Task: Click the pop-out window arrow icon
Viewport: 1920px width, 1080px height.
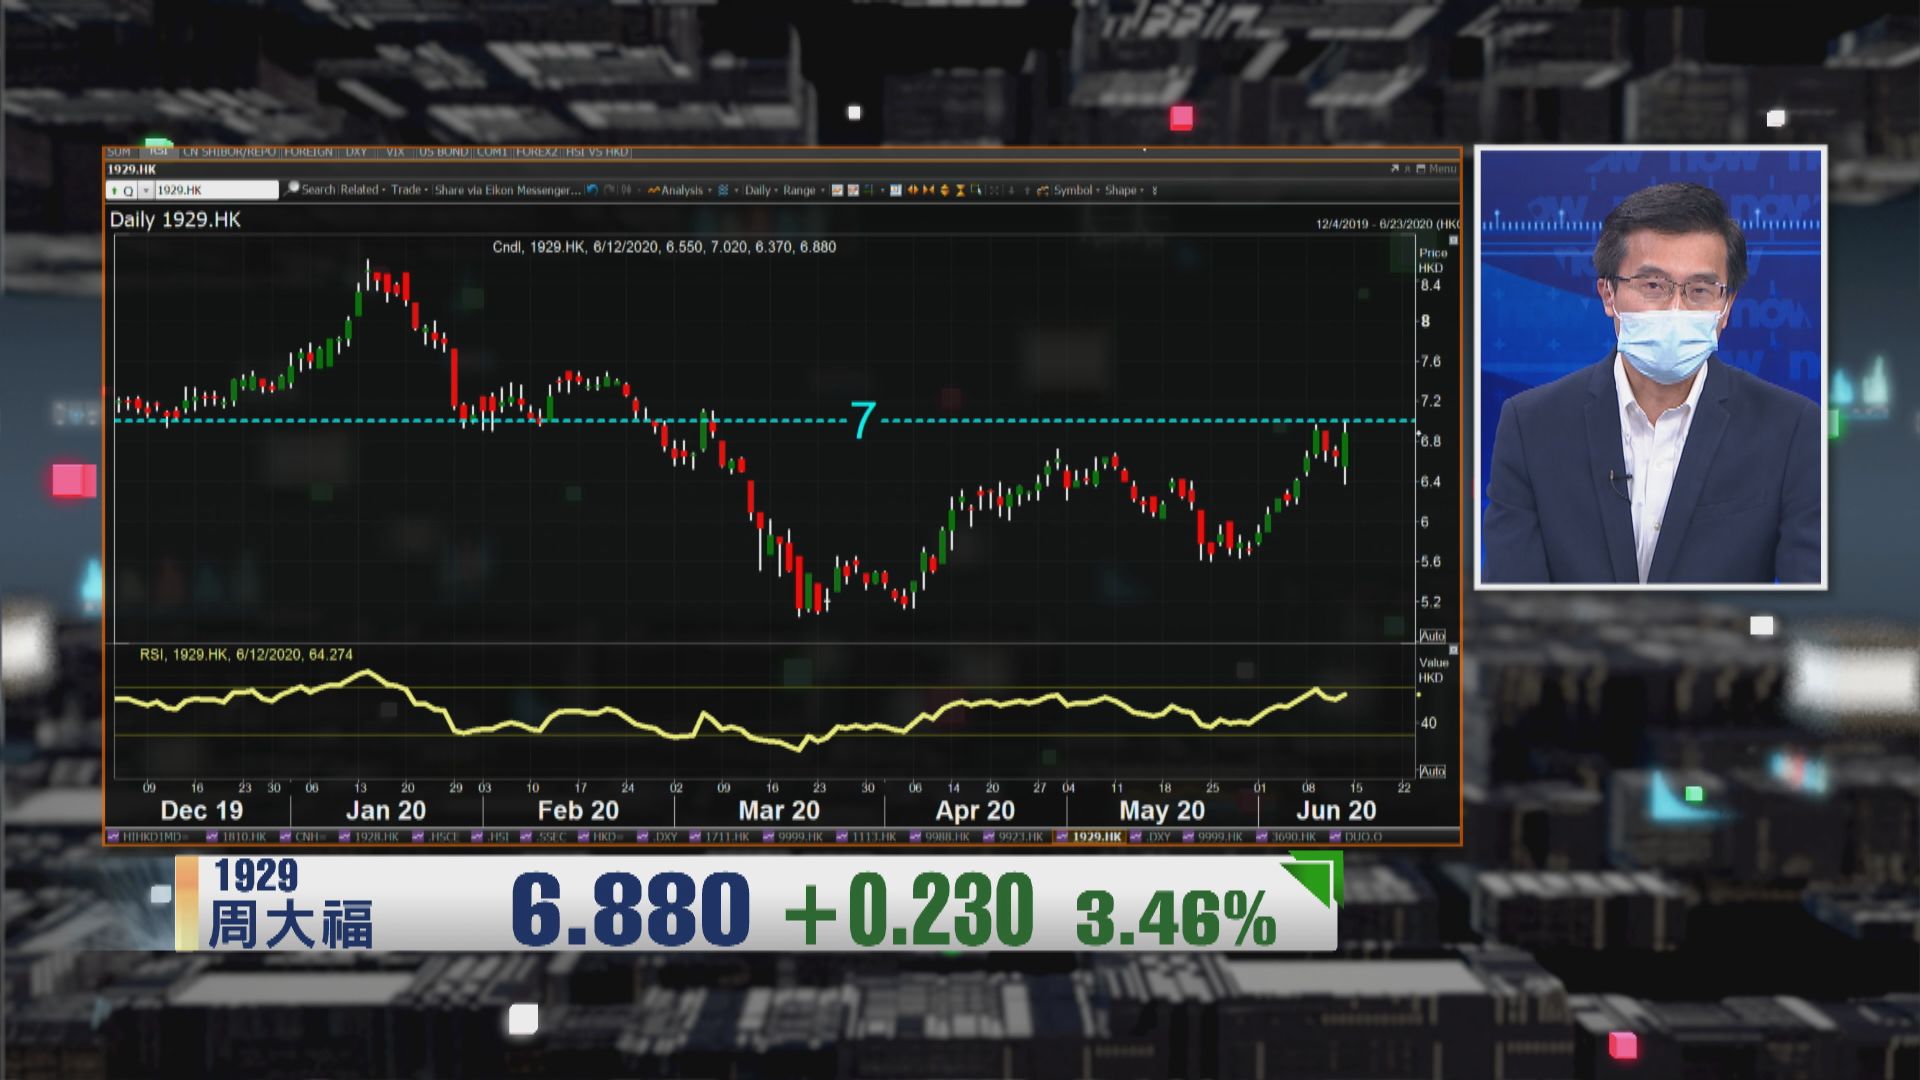Action: (x=1395, y=169)
